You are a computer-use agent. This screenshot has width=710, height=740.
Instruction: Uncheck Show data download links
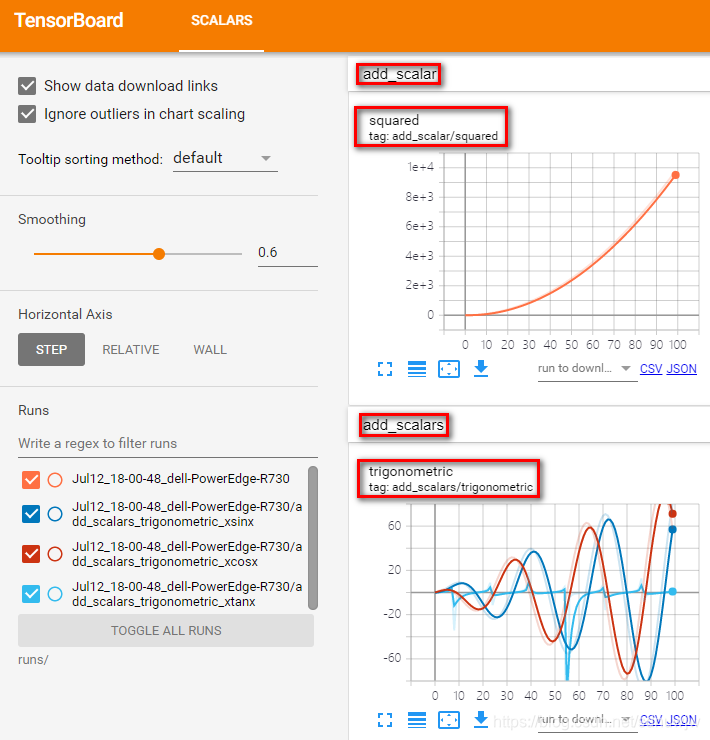[27, 86]
